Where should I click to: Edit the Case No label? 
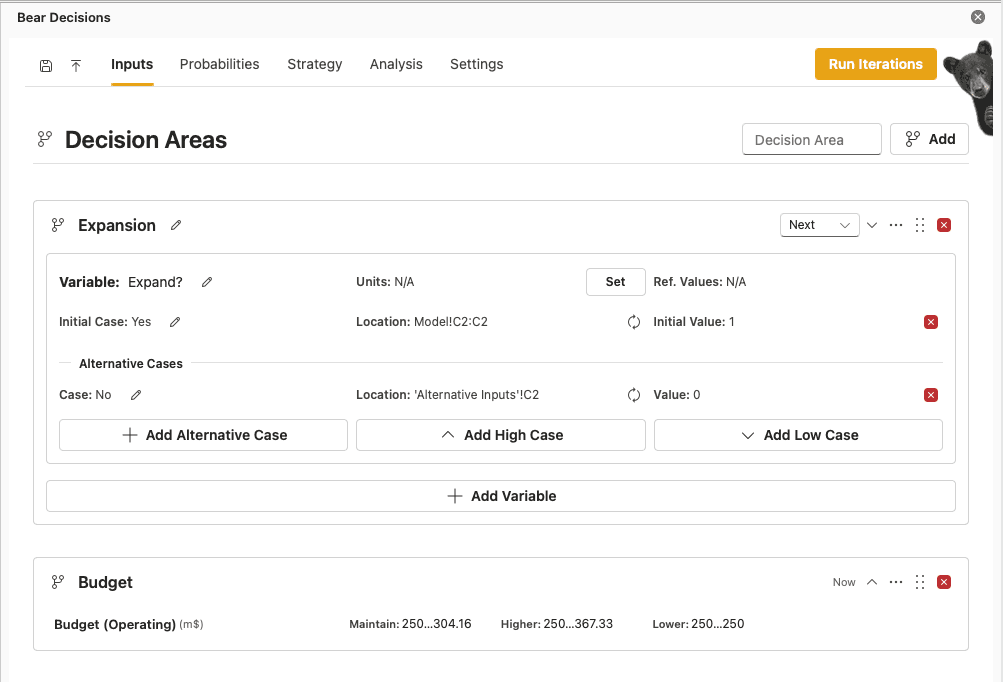136,395
